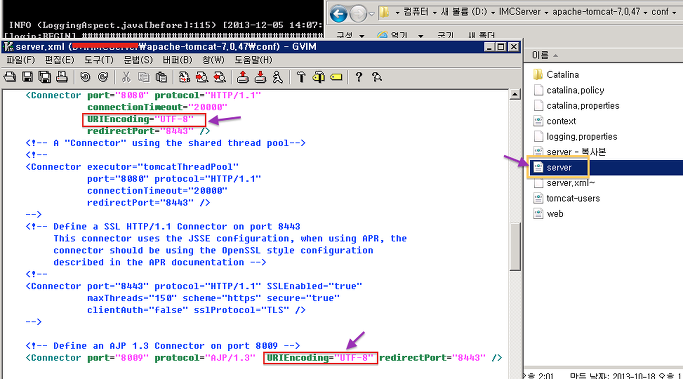Viewport: 683px width, 379px height.
Task: Place cursor on sslProtocol="TLS" text
Action: point(241,310)
